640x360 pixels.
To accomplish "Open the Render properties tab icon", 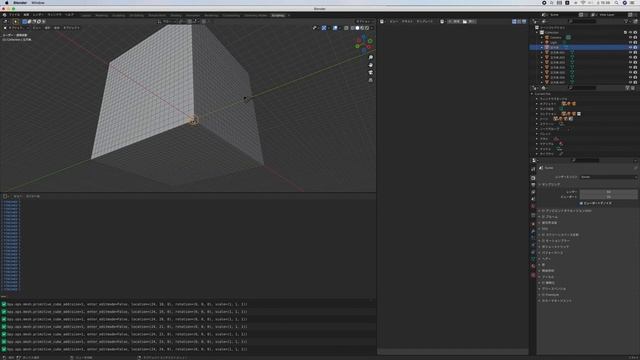I will (x=533, y=178).
